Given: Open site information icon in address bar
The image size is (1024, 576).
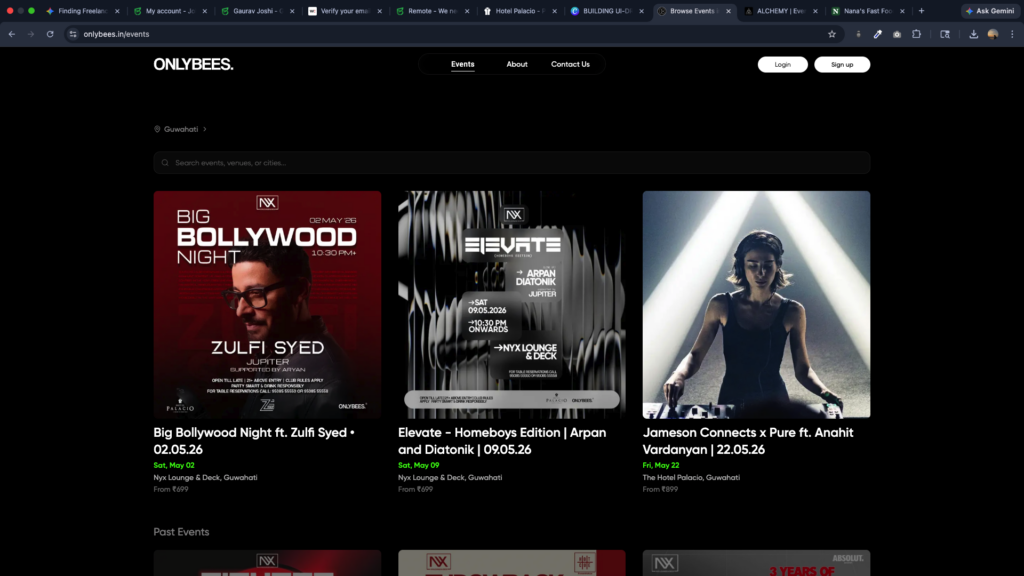Looking at the screenshot, I should [x=72, y=34].
